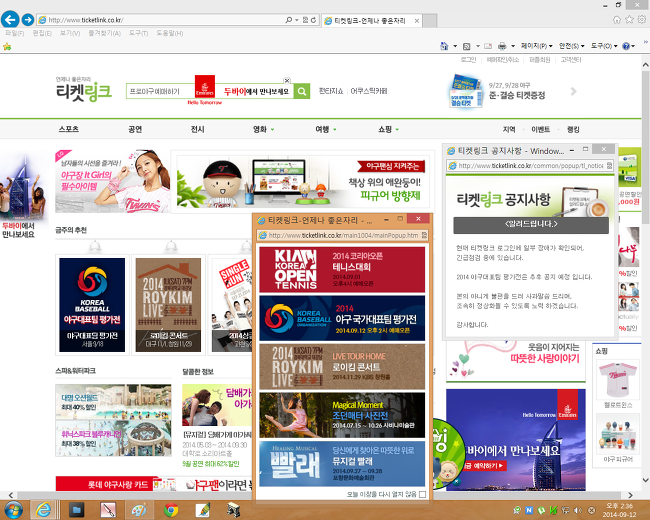Screen dimensions: 650x520
Task: Click the Read mail icon in command bar
Action: pyautogui.click(x=488, y=46)
